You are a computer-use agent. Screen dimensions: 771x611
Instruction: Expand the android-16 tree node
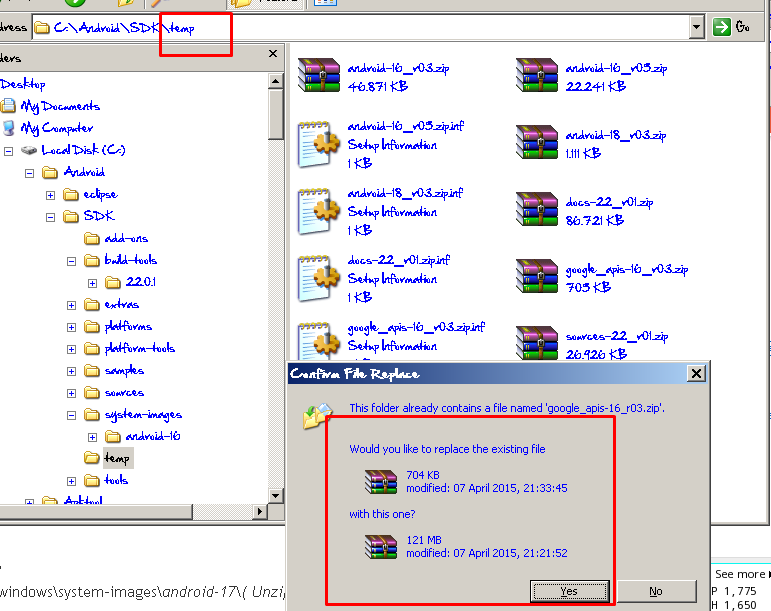[x=92, y=437]
